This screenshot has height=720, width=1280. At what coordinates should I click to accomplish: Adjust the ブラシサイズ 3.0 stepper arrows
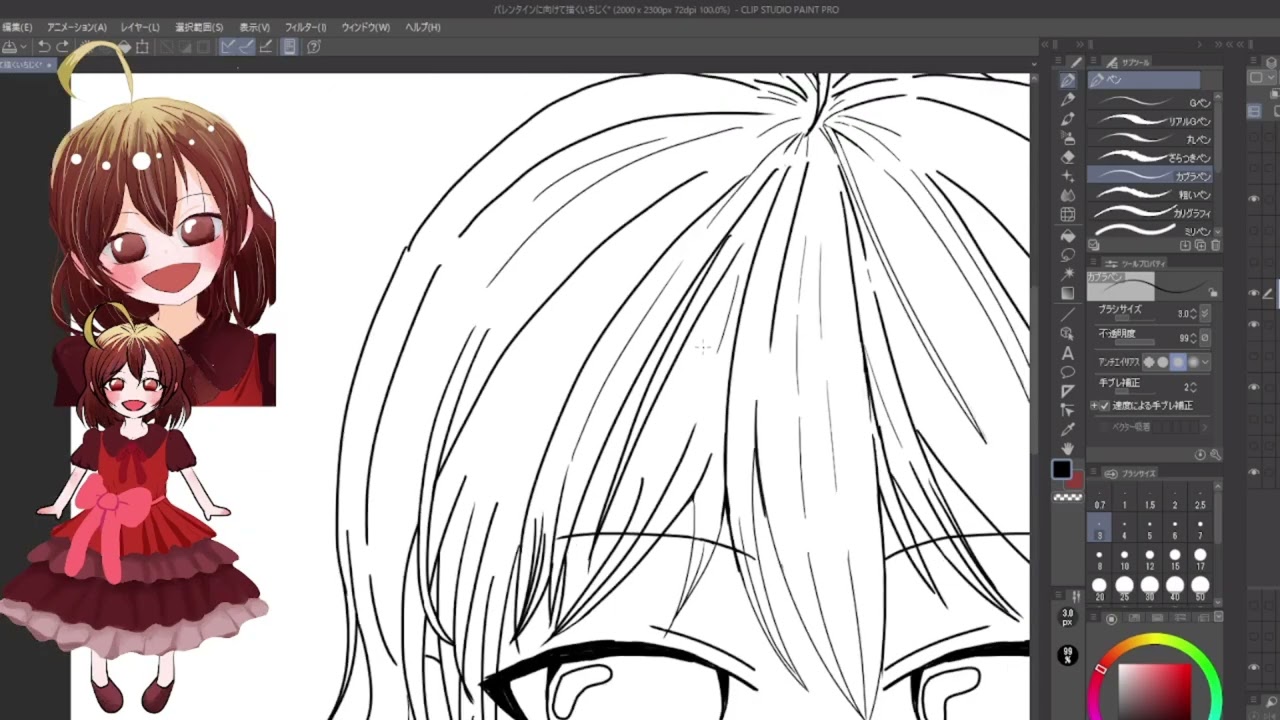pos(1193,313)
